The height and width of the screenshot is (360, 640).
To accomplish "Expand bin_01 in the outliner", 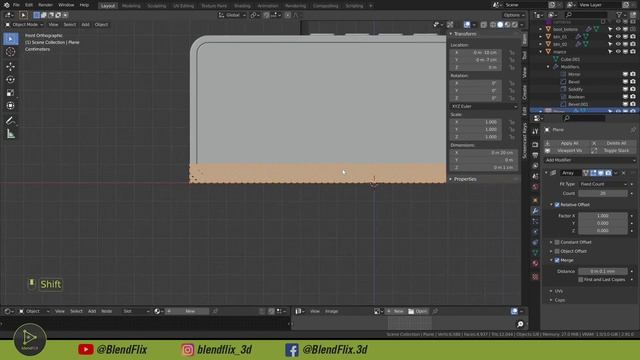I will pyautogui.click(x=541, y=37).
